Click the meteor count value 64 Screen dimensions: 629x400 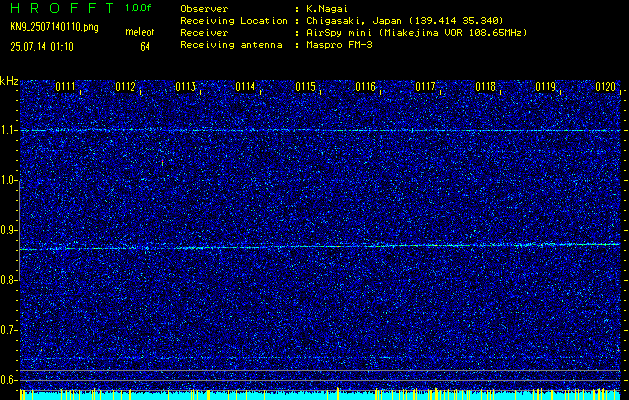[x=145, y=47]
